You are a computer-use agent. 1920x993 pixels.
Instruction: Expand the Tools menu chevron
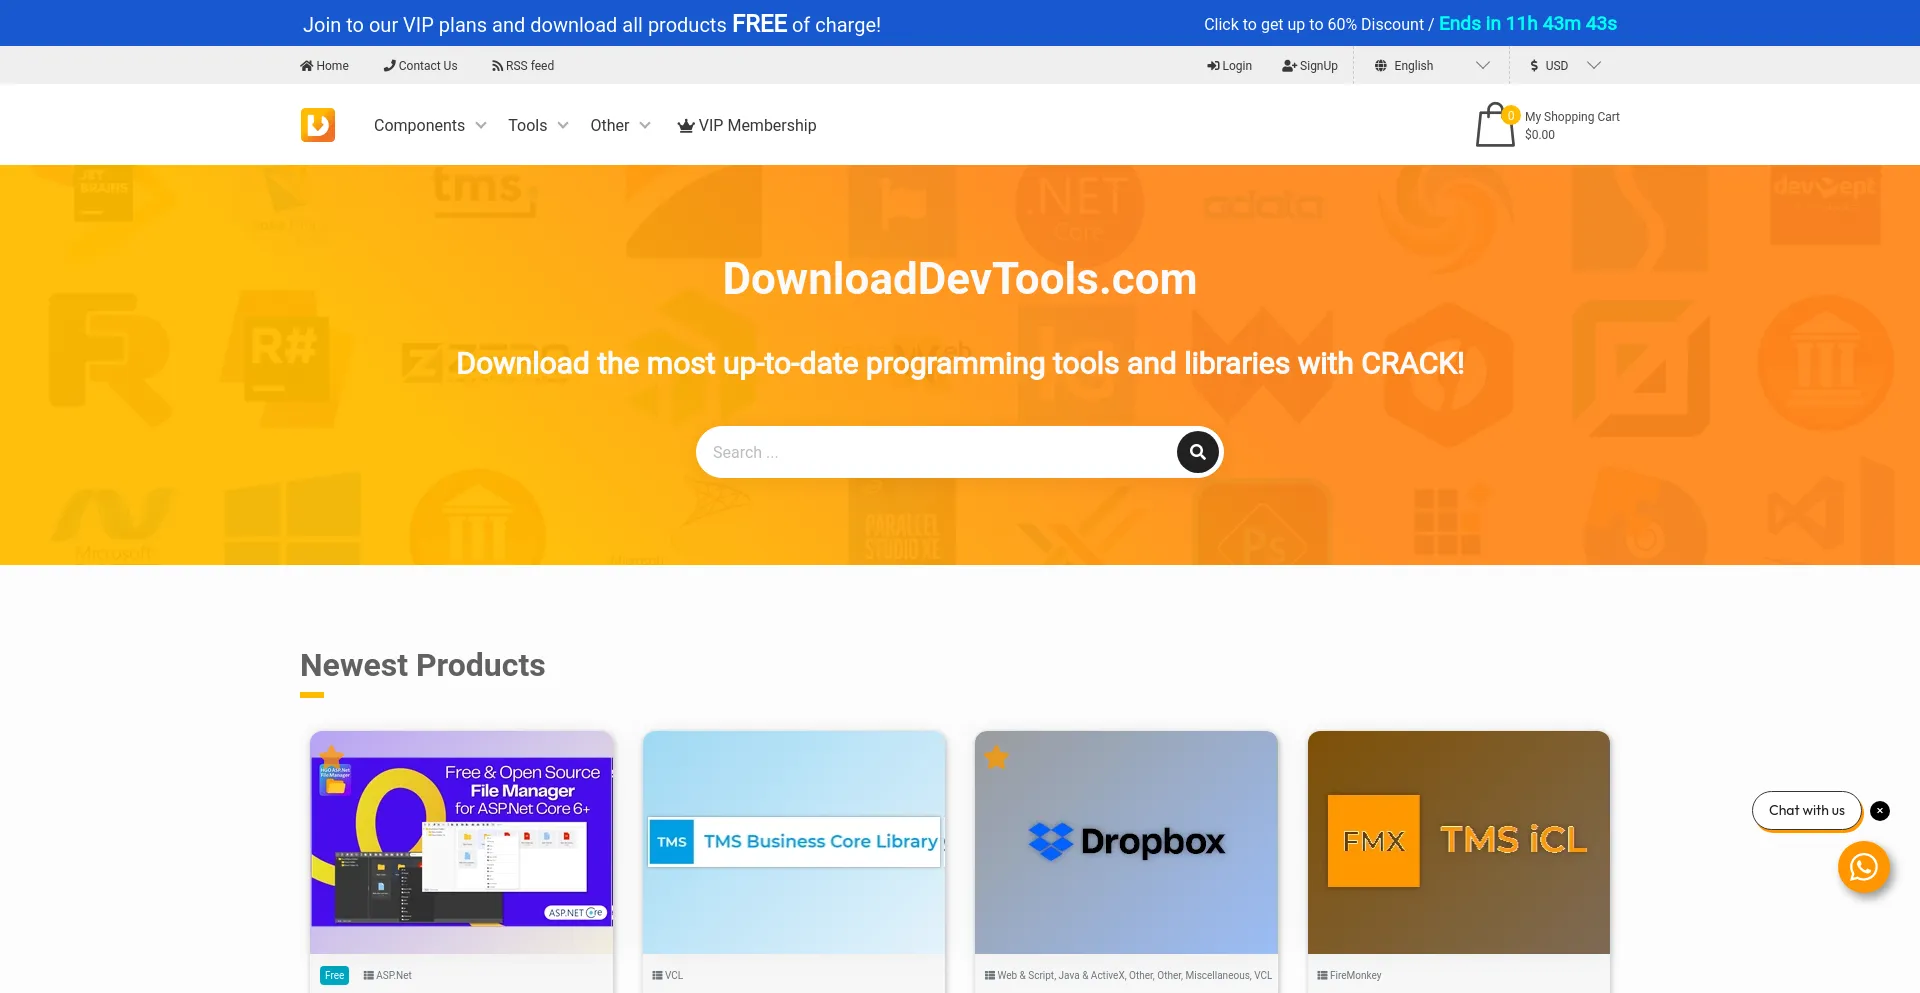point(563,126)
